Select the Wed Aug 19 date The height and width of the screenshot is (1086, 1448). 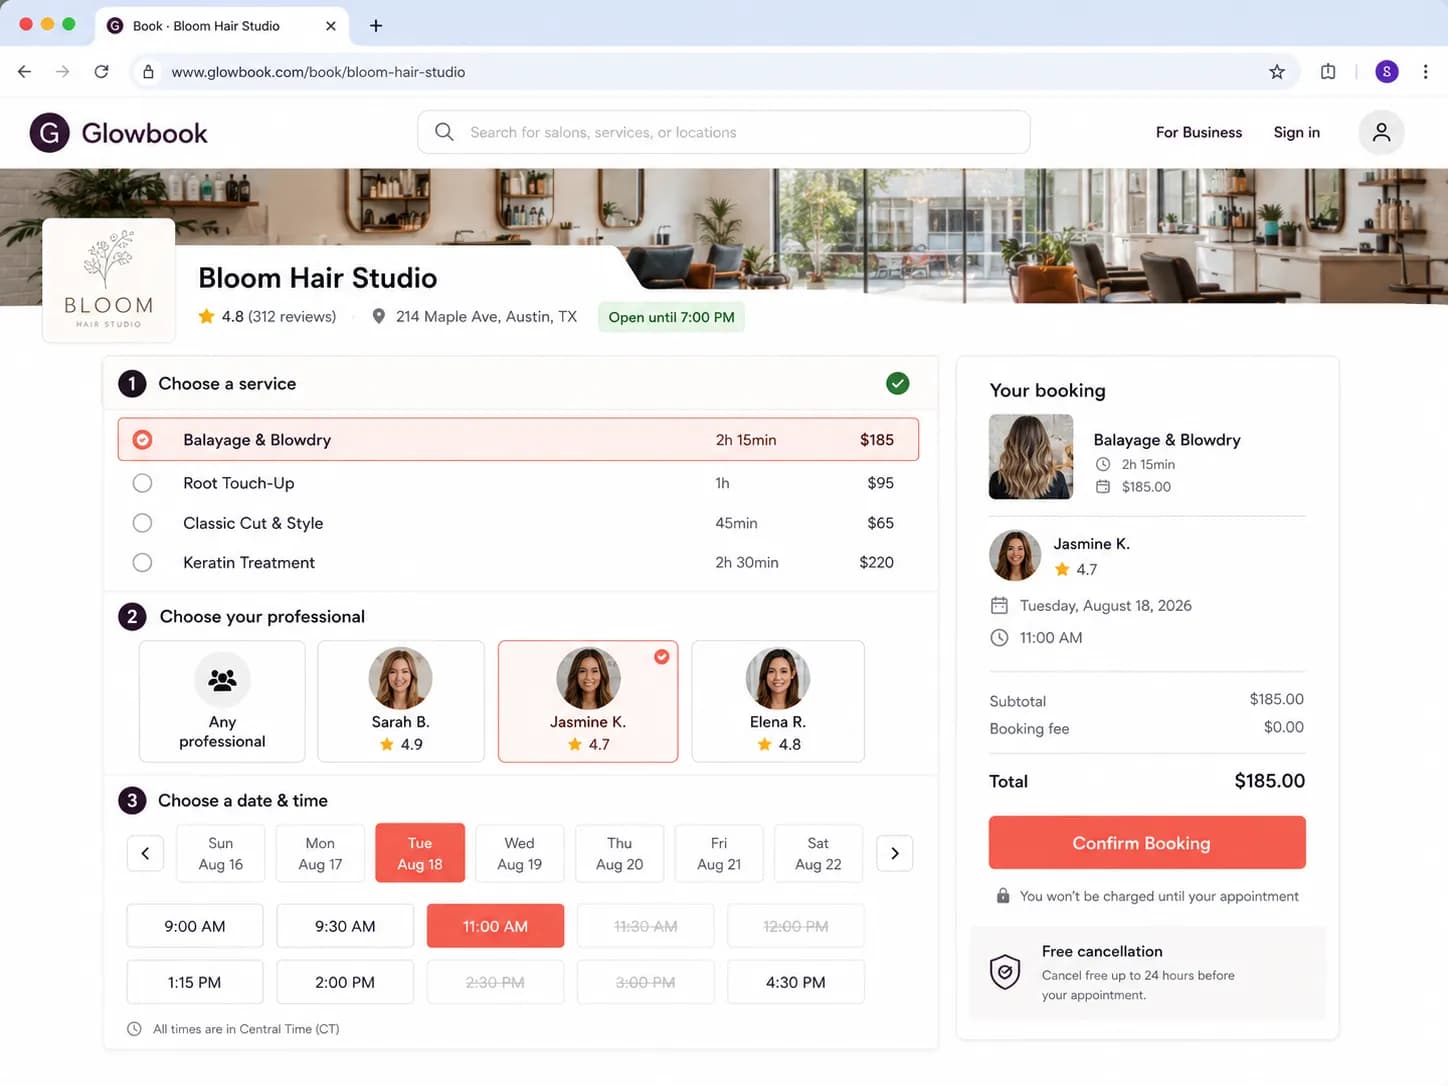(520, 853)
